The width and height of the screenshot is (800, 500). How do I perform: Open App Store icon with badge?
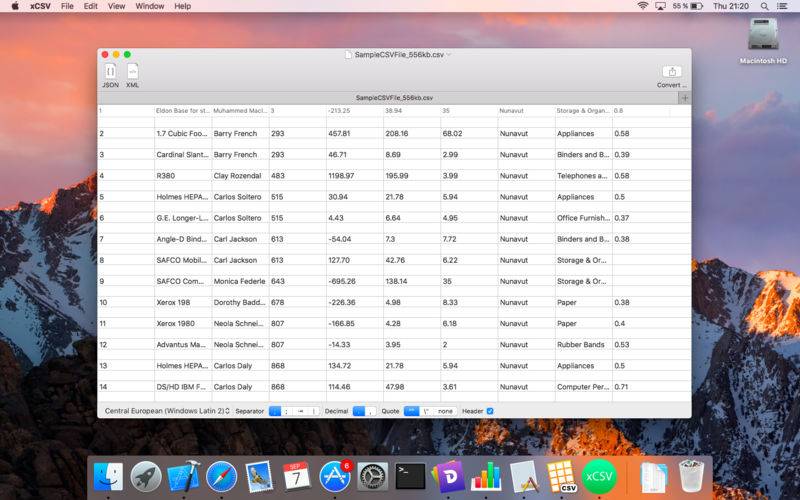pyautogui.click(x=335, y=477)
